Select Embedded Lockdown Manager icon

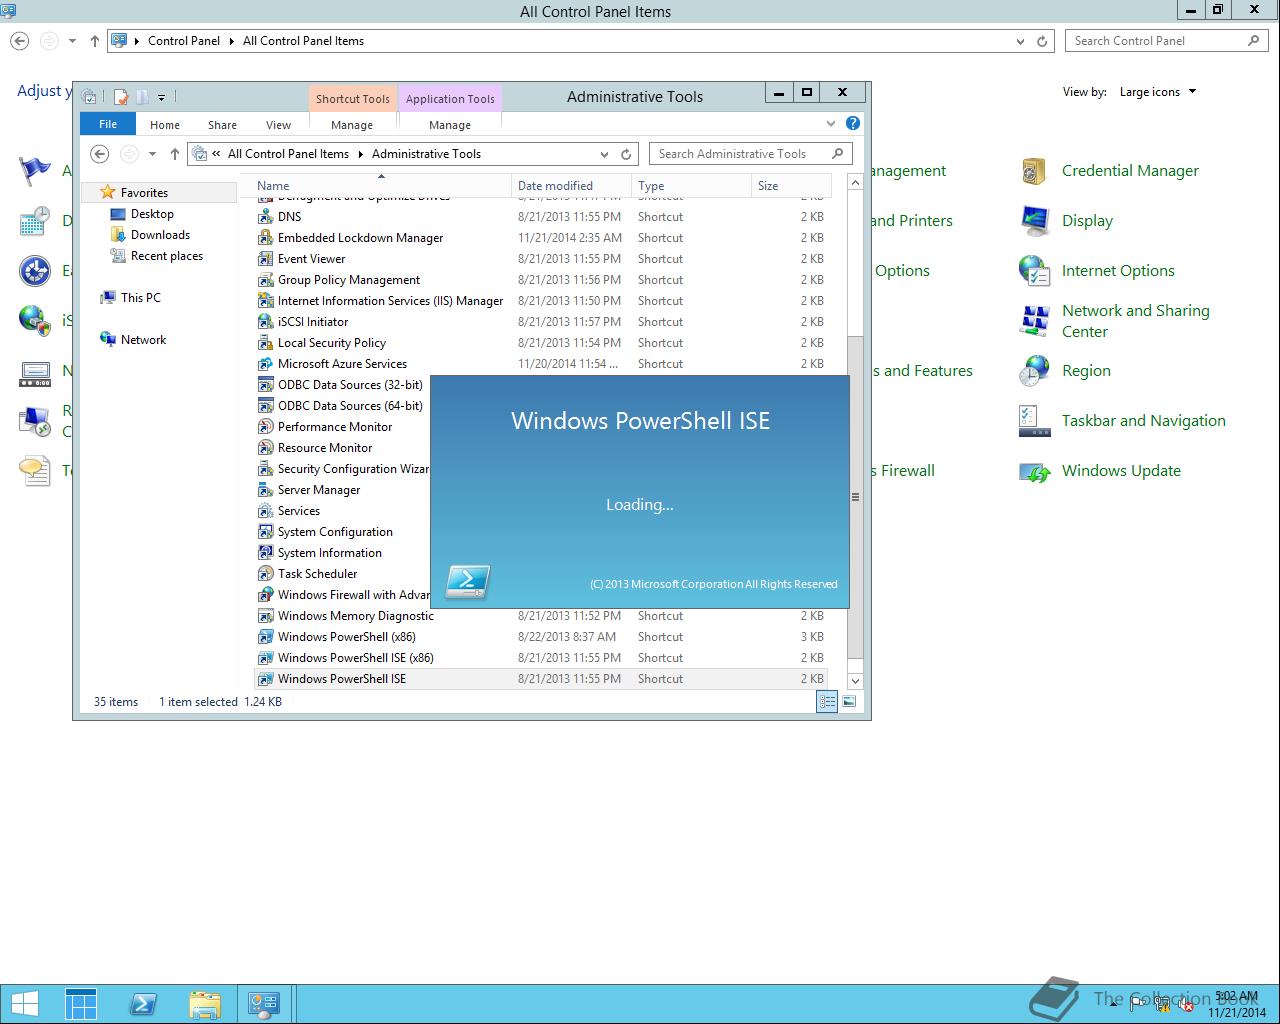tap(265, 237)
